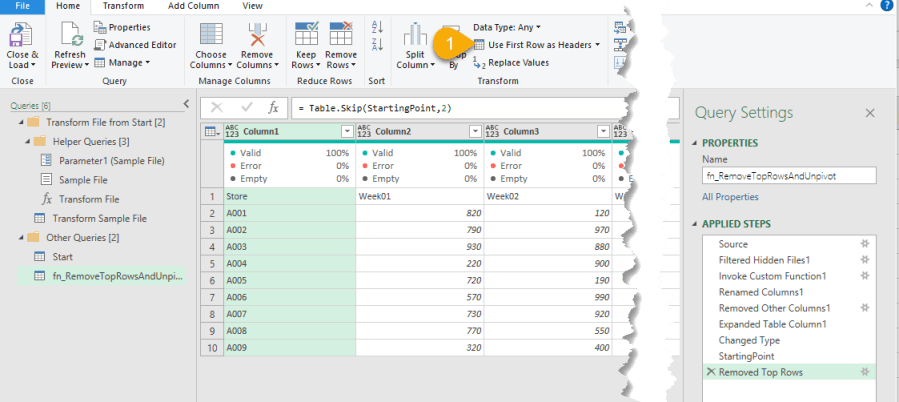Click the Refresh Preview icon

[x=69, y=35]
